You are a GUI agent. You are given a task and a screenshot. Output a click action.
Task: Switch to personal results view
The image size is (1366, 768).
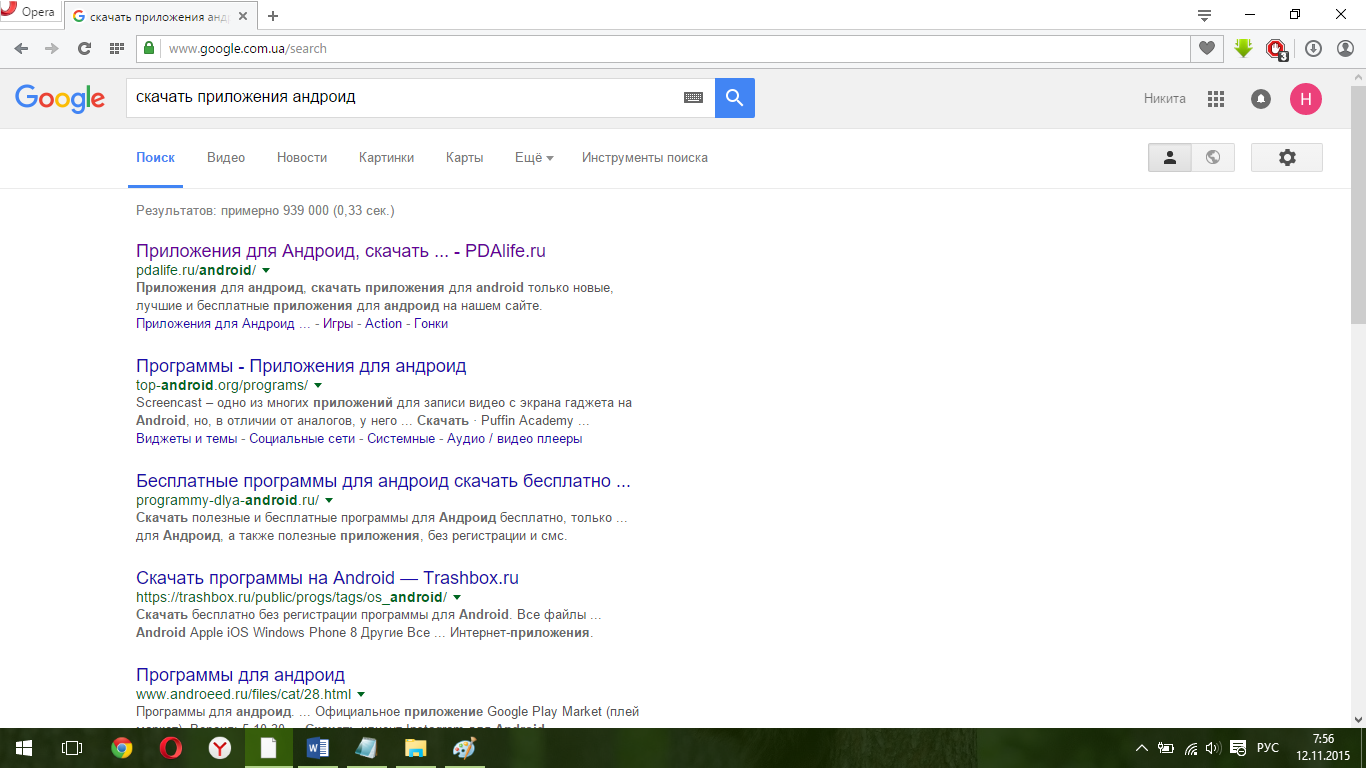coord(1170,158)
